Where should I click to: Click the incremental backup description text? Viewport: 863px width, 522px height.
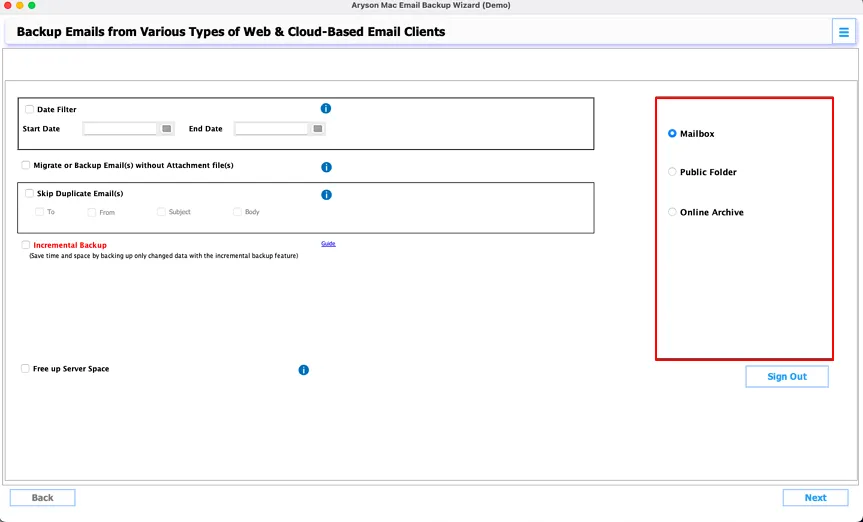click(x=163, y=256)
